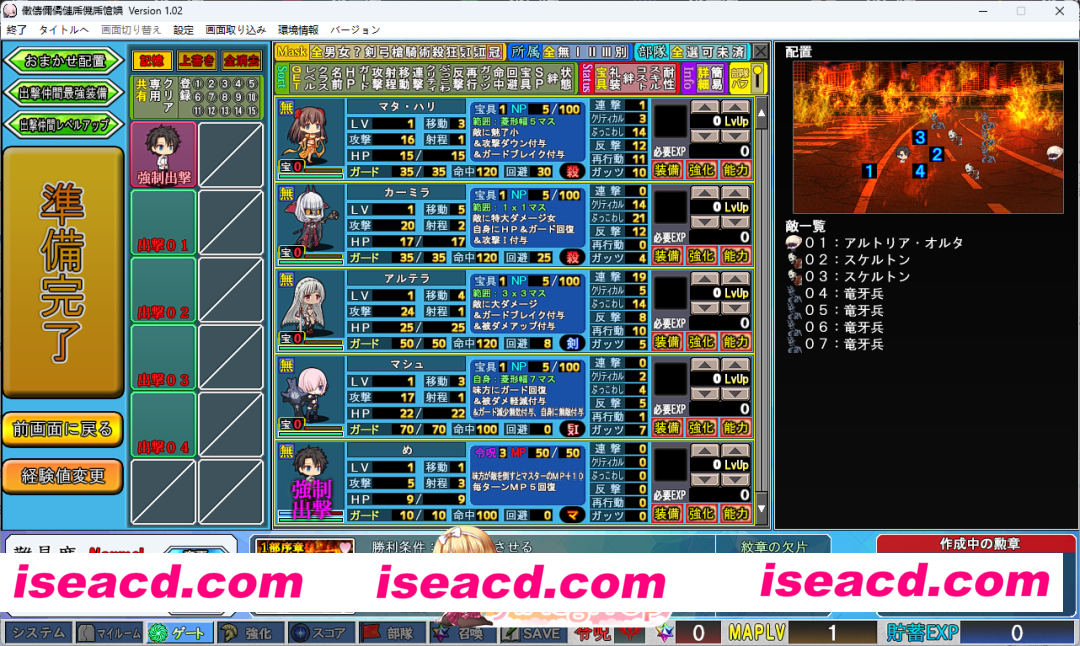Viewport: 1080px width, 646px height.
Task: Decrease マタ・ハリ LvUp with down arrow
Action: pyautogui.click(x=736, y=136)
